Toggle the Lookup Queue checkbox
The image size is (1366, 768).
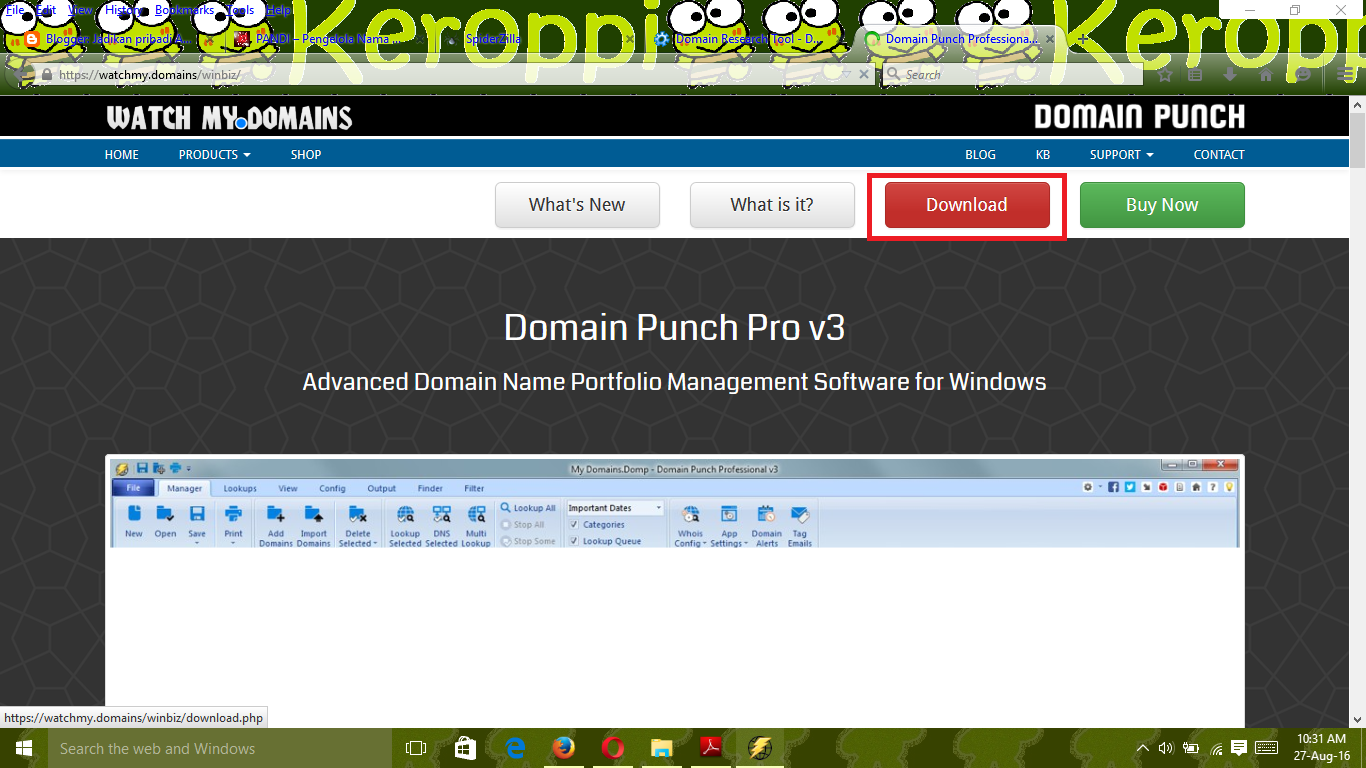[574, 539]
